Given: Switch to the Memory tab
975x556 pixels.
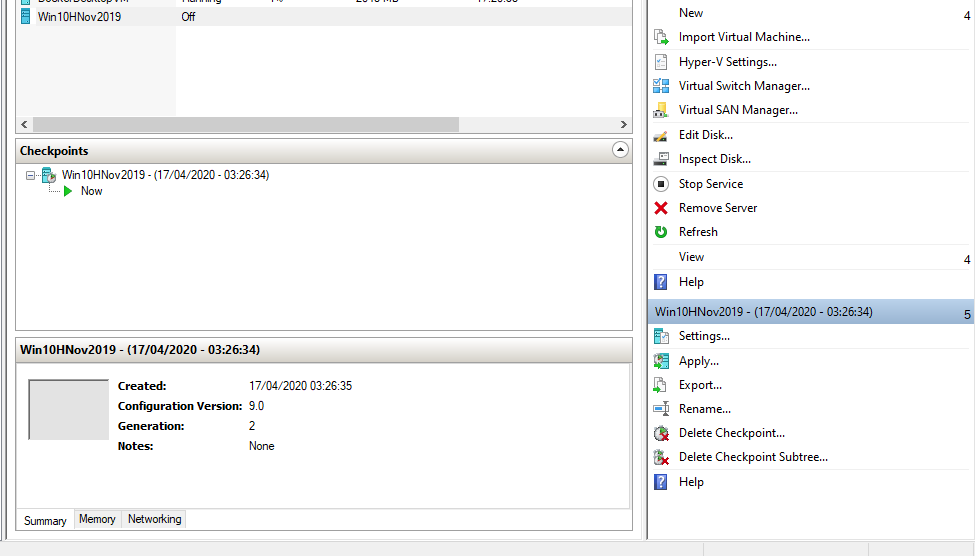Looking at the screenshot, I should point(97,519).
